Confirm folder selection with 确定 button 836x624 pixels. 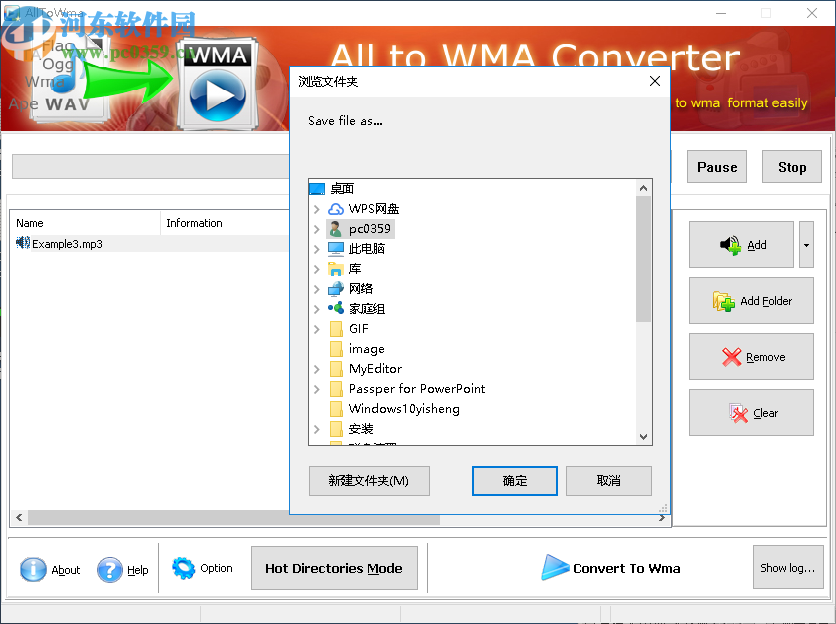[x=514, y=481]
